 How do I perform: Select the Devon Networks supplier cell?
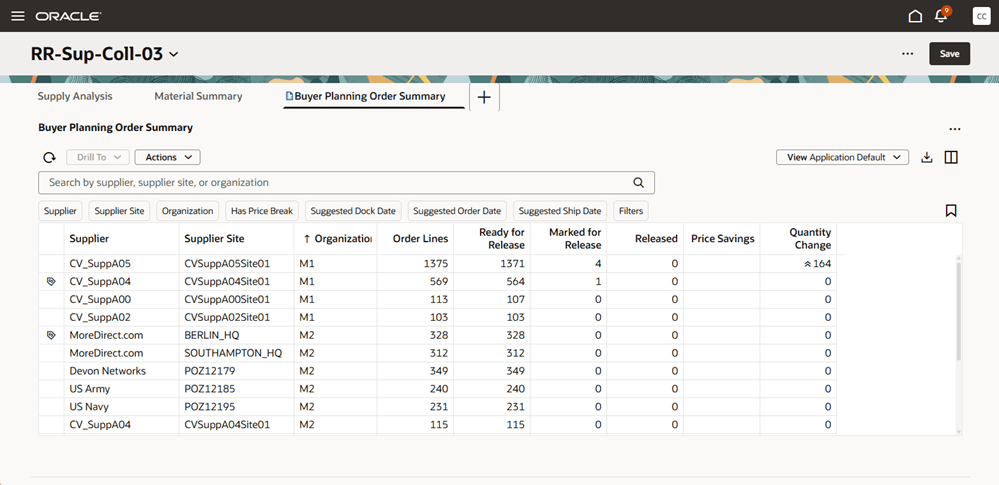pos(122,370)
